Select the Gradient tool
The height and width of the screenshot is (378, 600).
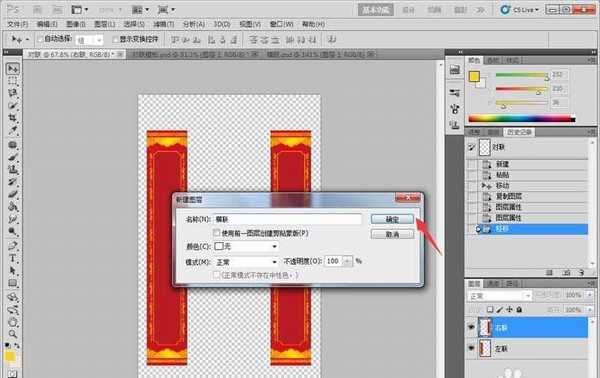coord(13,207)
